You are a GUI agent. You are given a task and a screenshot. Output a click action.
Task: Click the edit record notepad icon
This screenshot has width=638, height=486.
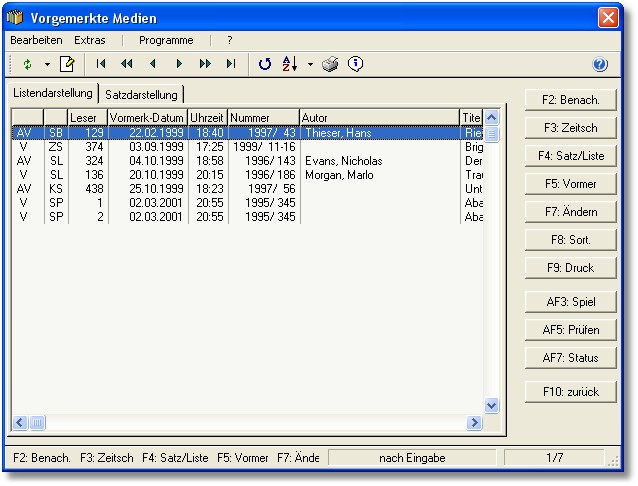point(67,64)
